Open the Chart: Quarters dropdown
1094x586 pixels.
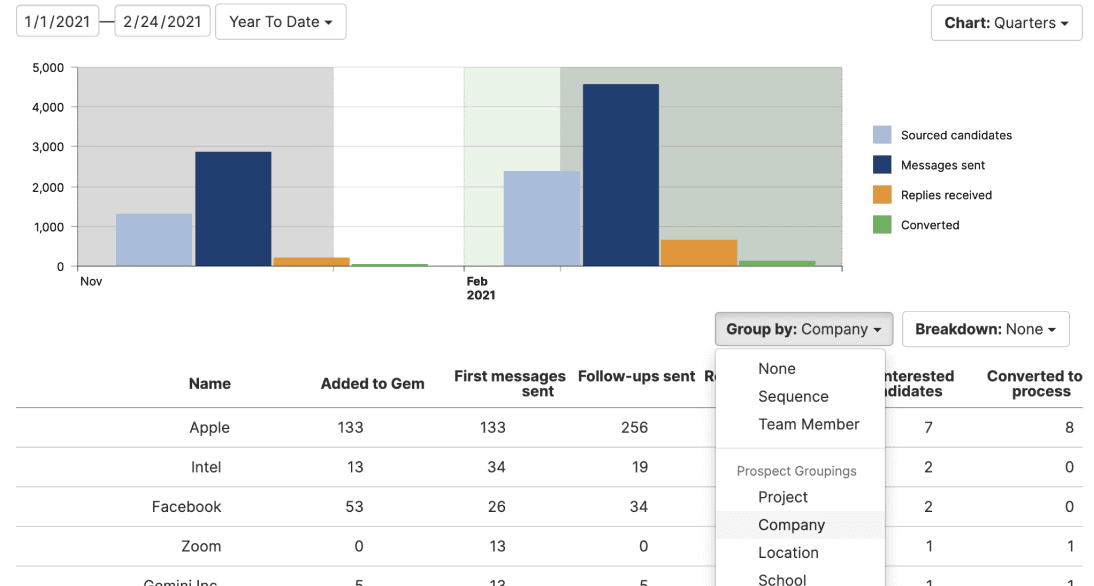pyautogui.click(x=1006, y=22)
